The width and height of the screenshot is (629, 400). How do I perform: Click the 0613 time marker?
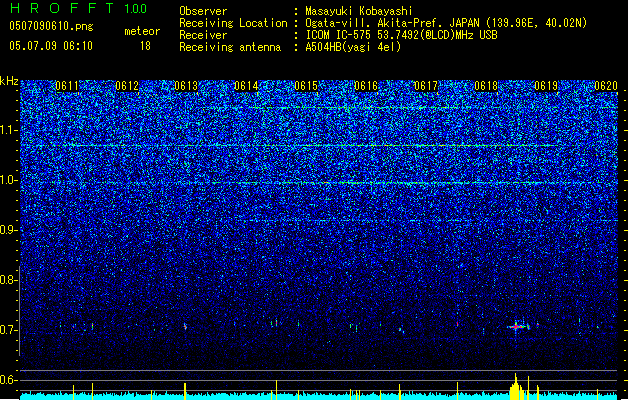pos(186,86)
